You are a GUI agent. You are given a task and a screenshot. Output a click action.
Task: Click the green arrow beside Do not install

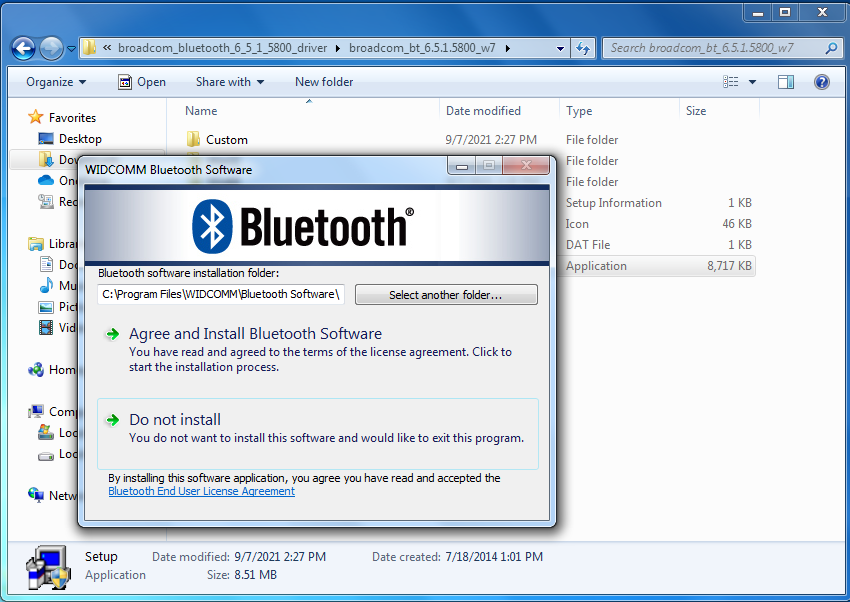point(112,420)
